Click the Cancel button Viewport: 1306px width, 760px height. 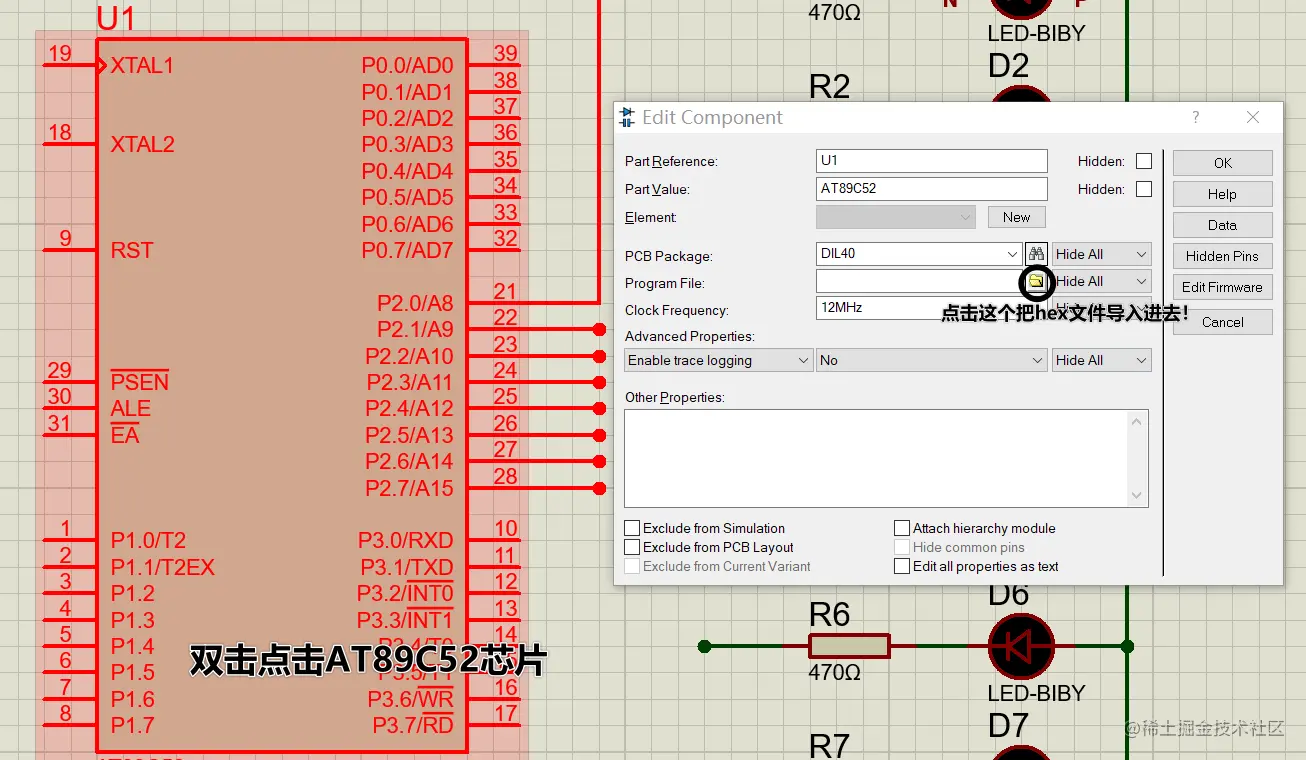[1223, 322]
